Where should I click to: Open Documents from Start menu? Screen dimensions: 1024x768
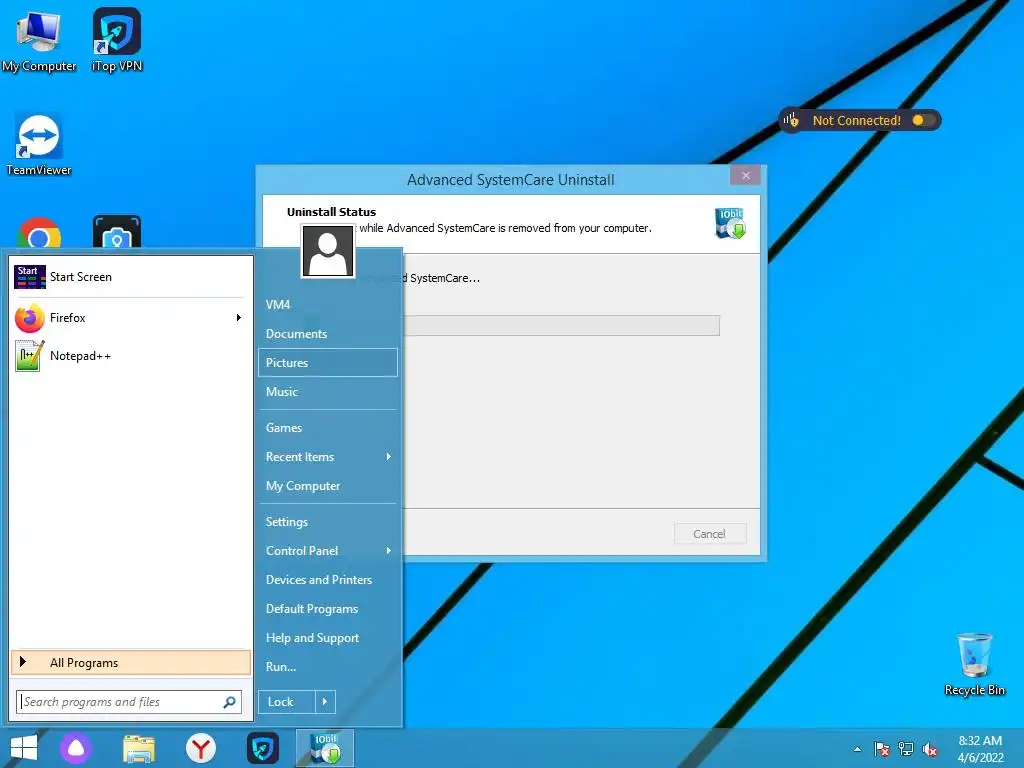click(x=327, y=334)
